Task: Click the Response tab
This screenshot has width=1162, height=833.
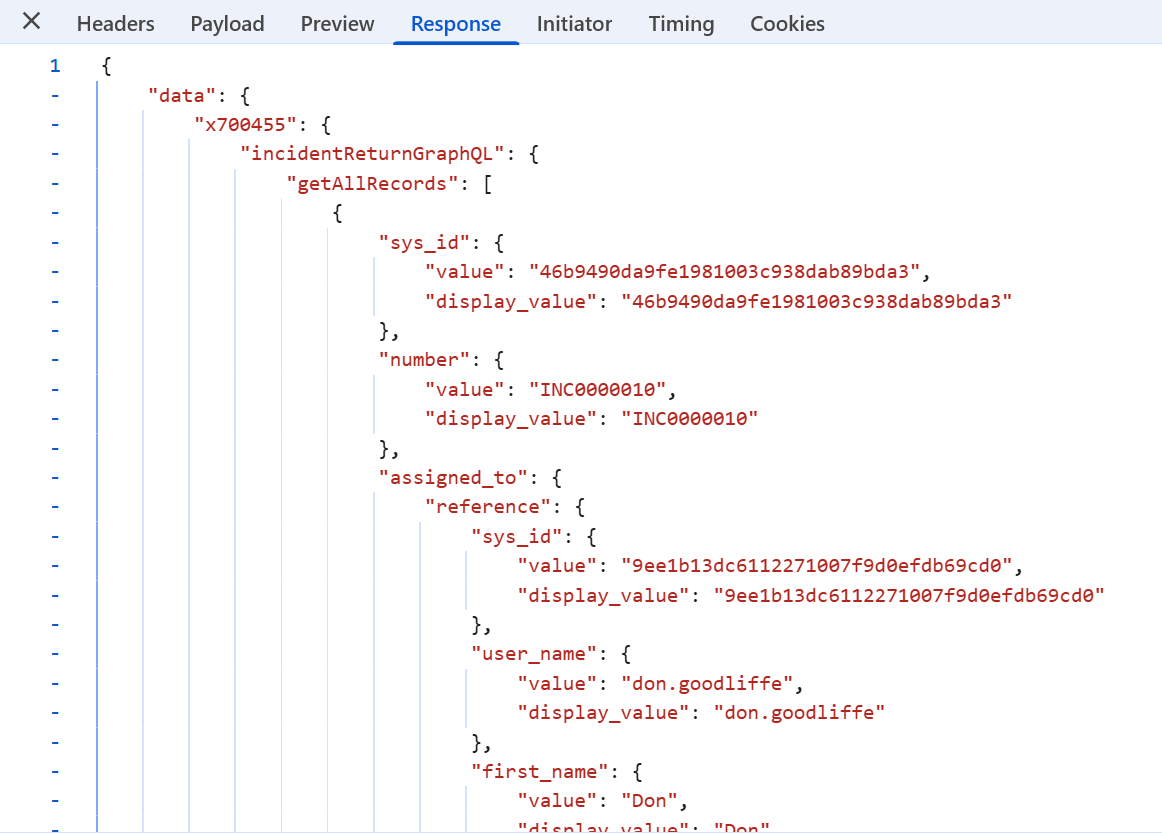Action: click(x=456, y=24)
